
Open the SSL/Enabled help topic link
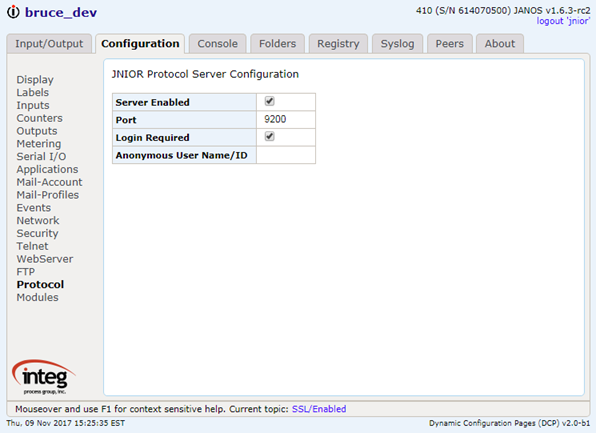click(319, 409)
